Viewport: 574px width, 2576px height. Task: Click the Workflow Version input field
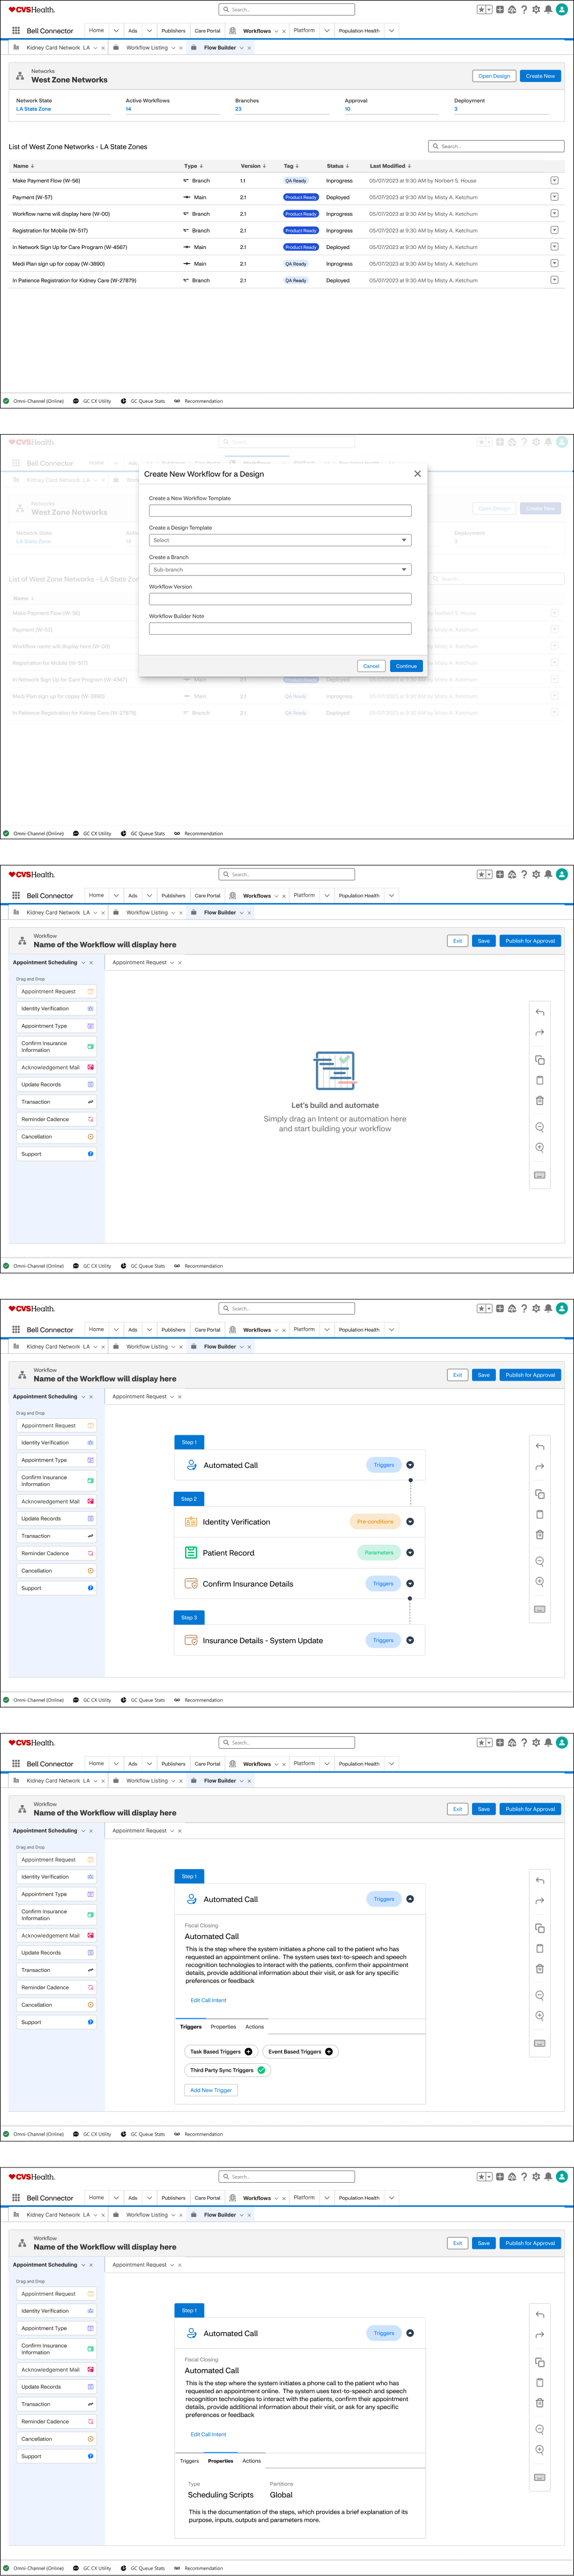[x=280, y=599]
